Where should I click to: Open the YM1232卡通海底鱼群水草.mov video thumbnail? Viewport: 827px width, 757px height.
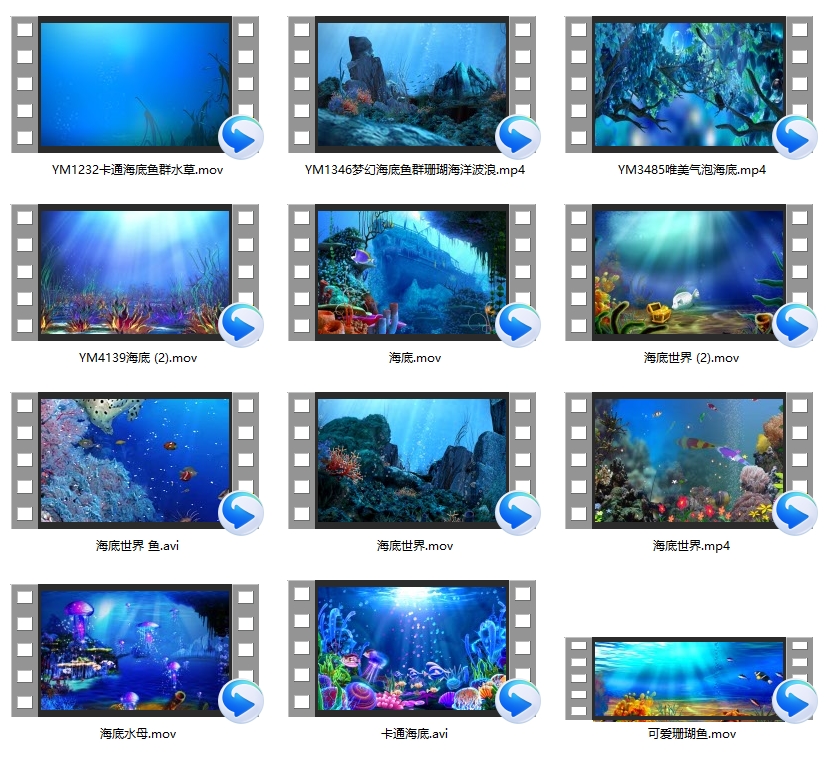(135, 84)
